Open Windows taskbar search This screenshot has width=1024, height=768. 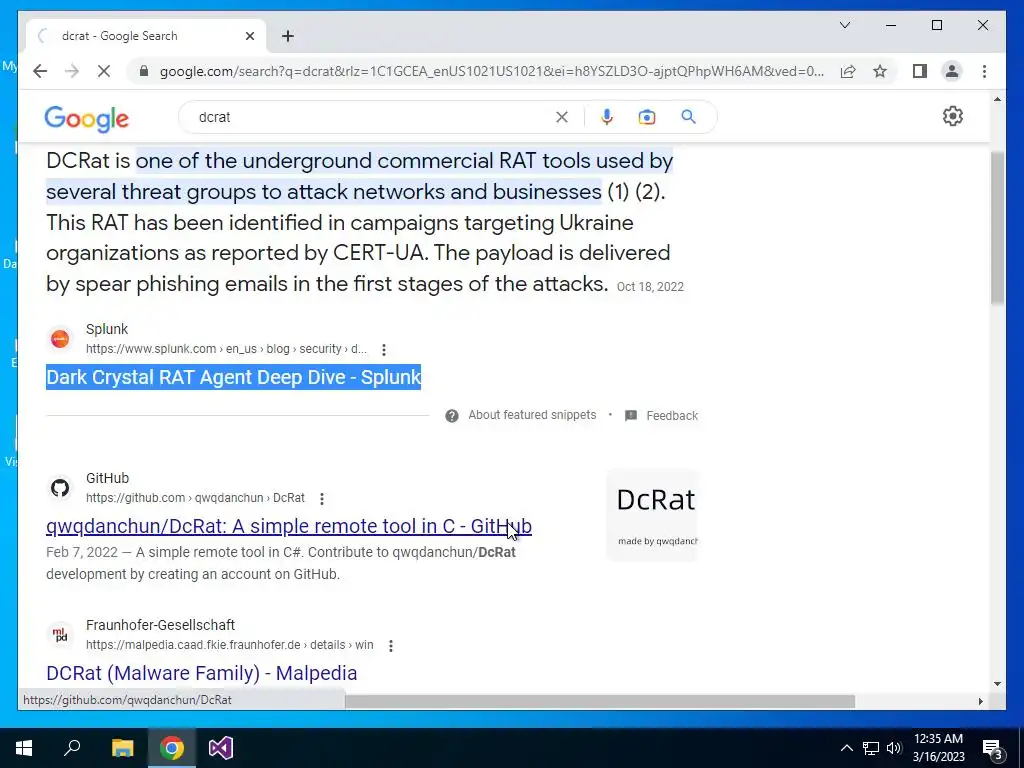[73, 748]
